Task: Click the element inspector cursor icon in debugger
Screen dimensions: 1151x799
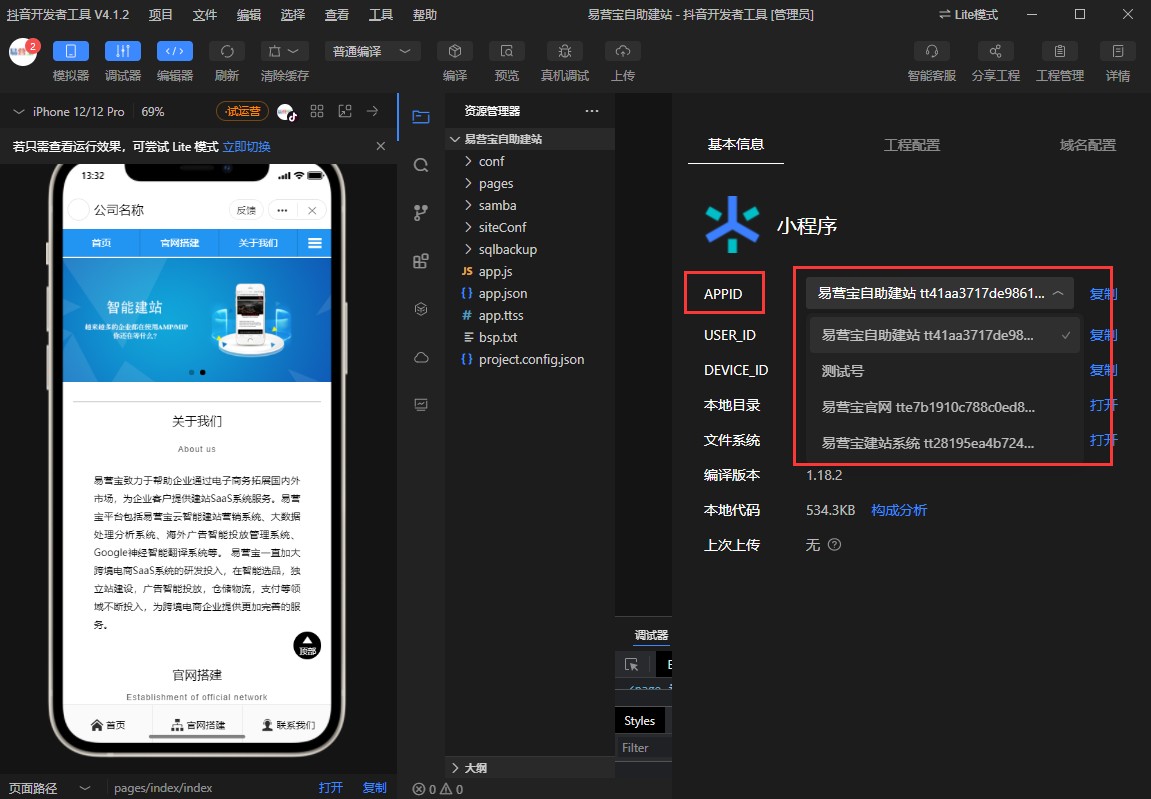Action: click(631, 664)
